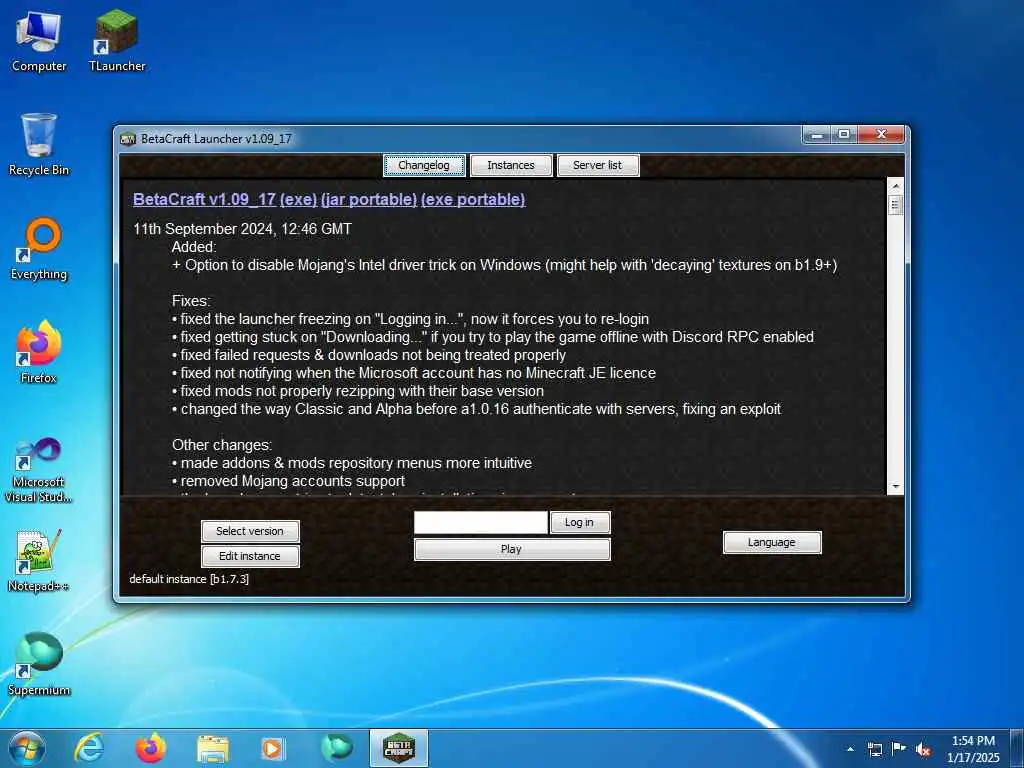The width and height of the screenshot is (1024, 768).
Task: Click the changelog scrollbar thumb
Action: [895, 204]
